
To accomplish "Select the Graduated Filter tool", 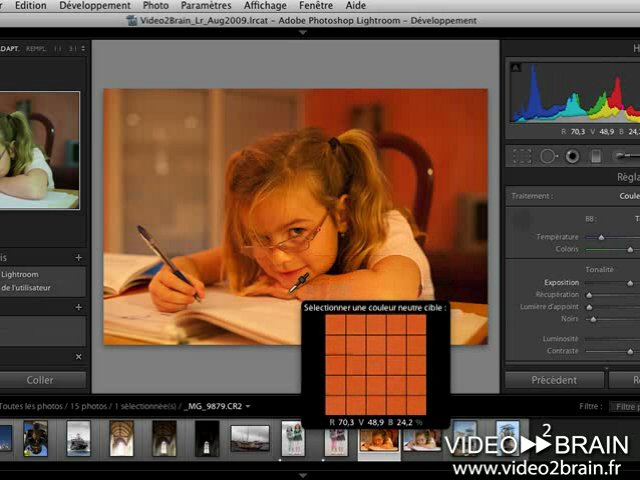I will point(596,156).
